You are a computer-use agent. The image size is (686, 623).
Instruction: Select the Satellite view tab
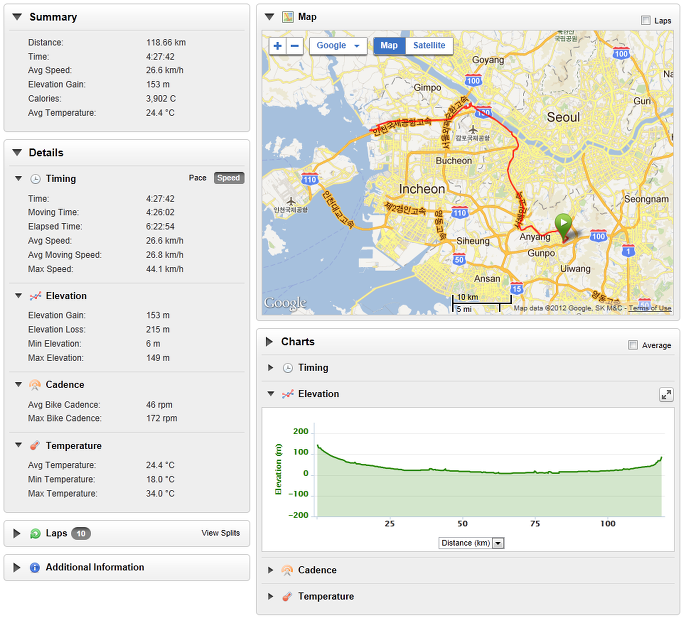pyautogui.click(x=429, y=46)
